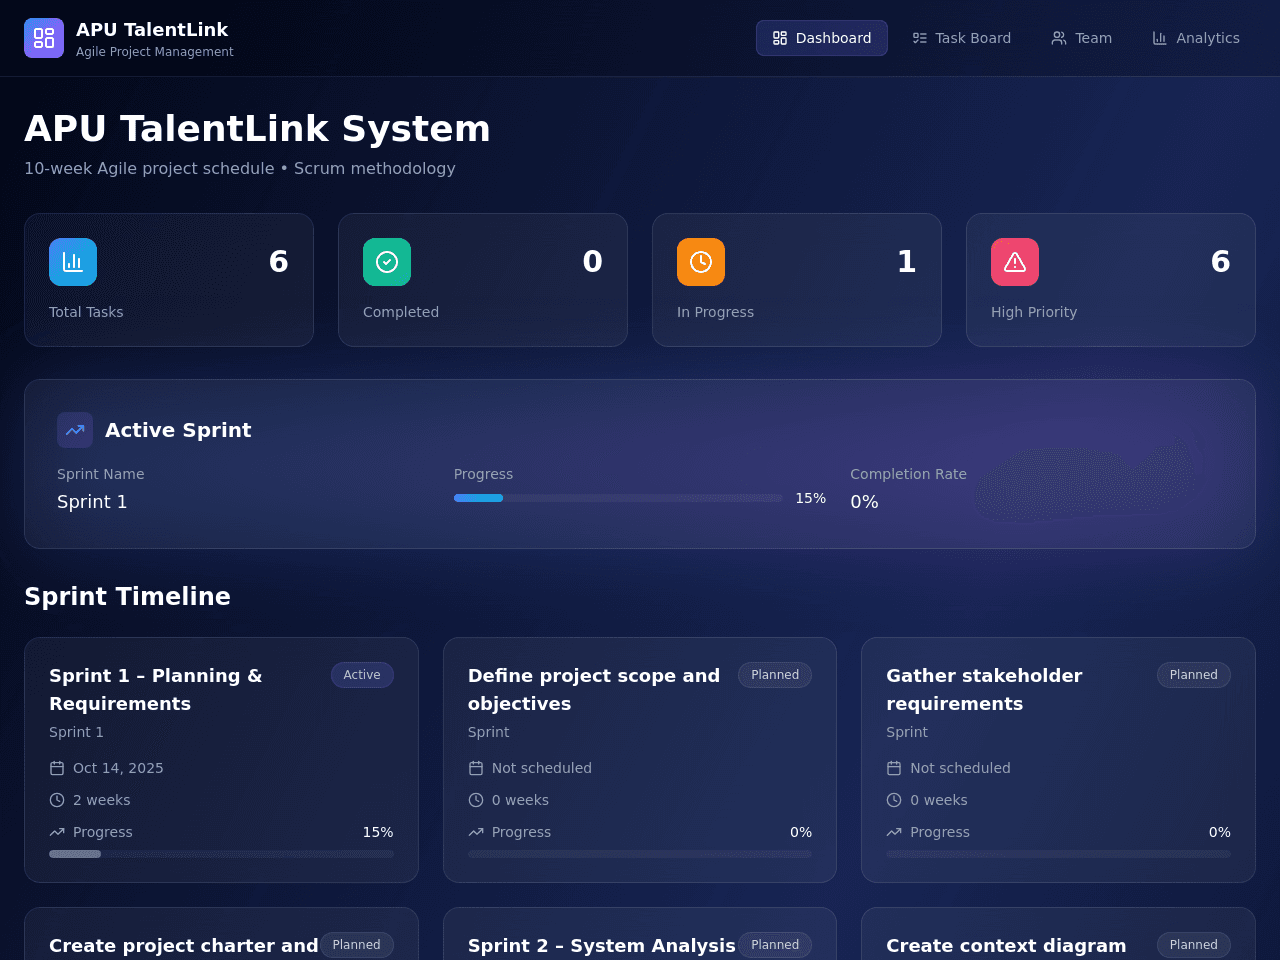Click the Sprint 1 card progress bar
This screenshot has height=960, width=1280.
(x=221, y=854)
